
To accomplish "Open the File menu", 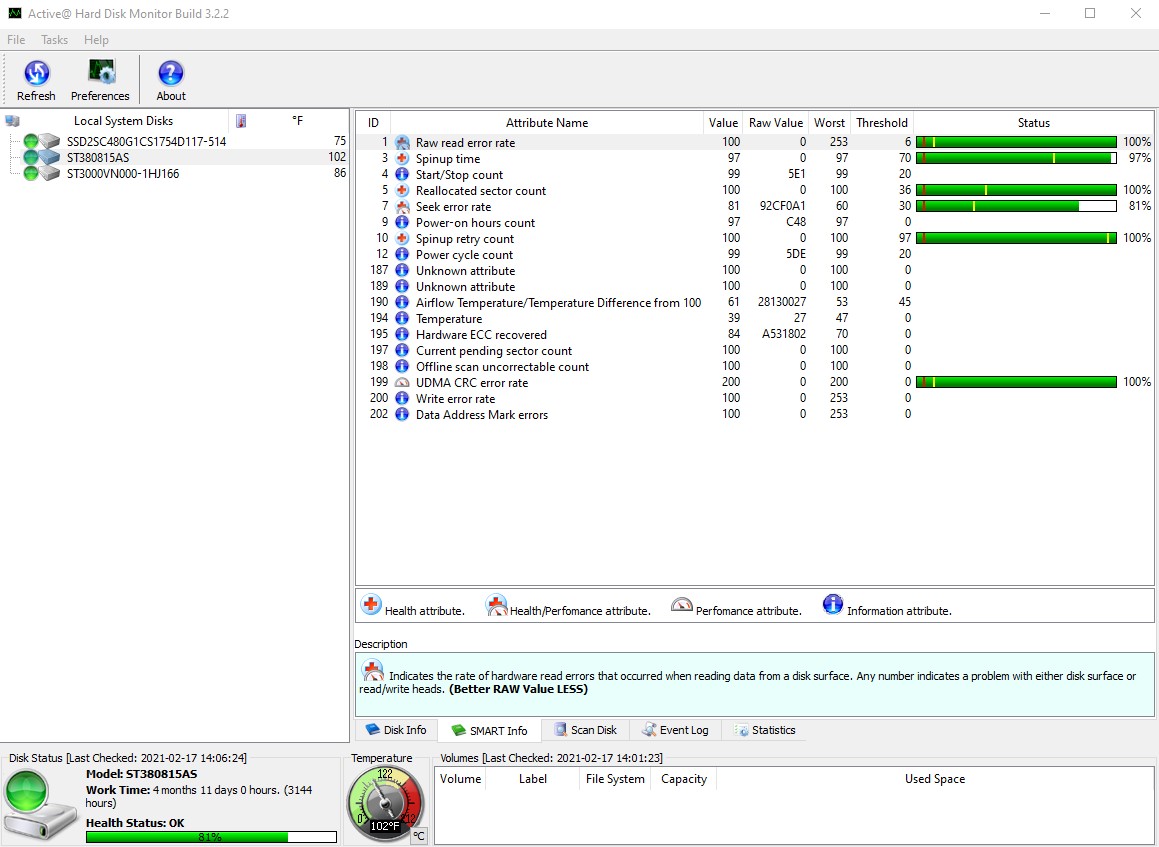I will [x=16, y=40].
